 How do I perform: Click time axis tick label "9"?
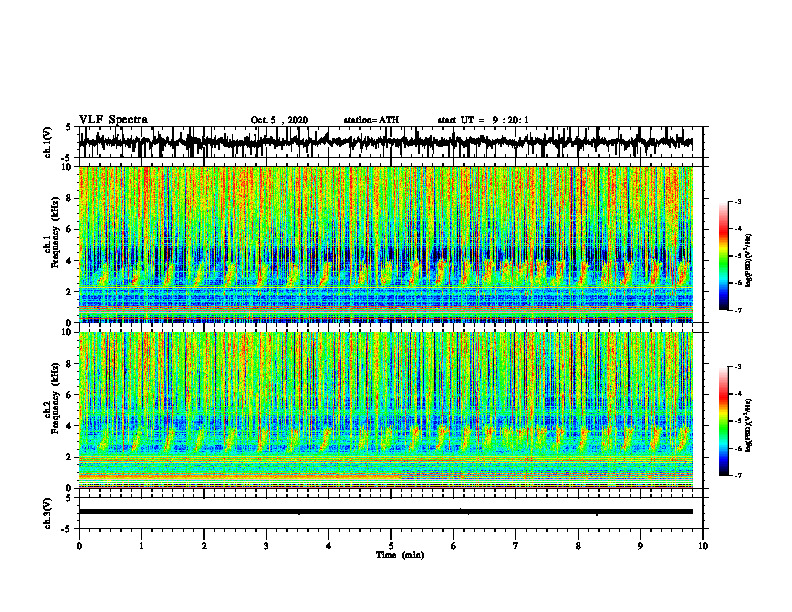[640, 546]
